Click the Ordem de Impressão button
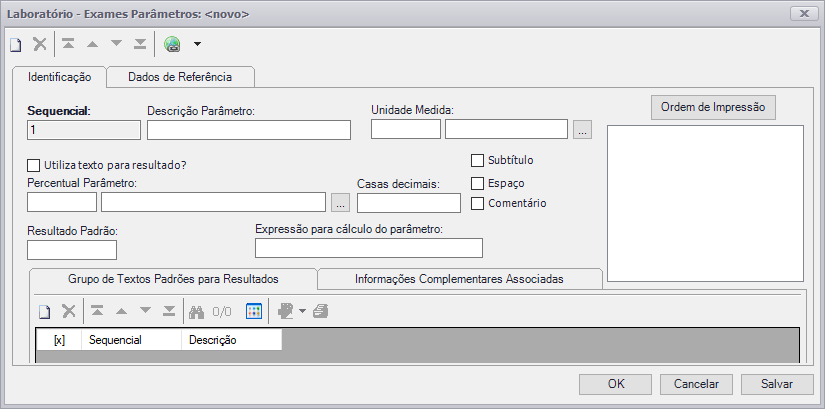The height and width of the screenshot is (409, 825). [713, 107]
